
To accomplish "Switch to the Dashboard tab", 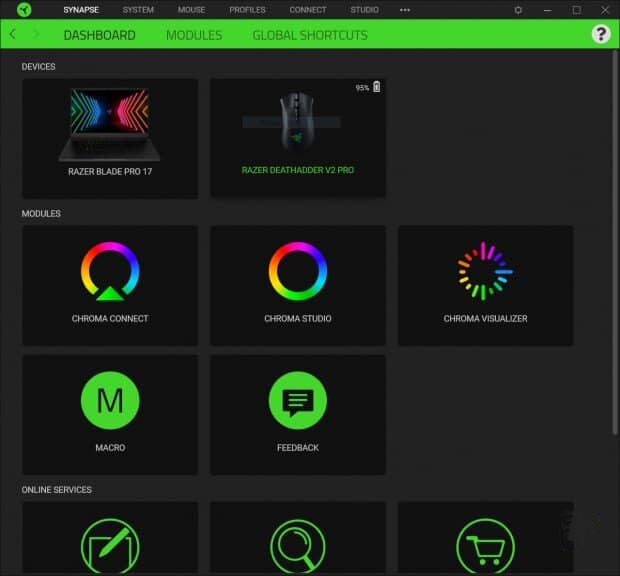I will pyautogui.click(x=100, y=35).
